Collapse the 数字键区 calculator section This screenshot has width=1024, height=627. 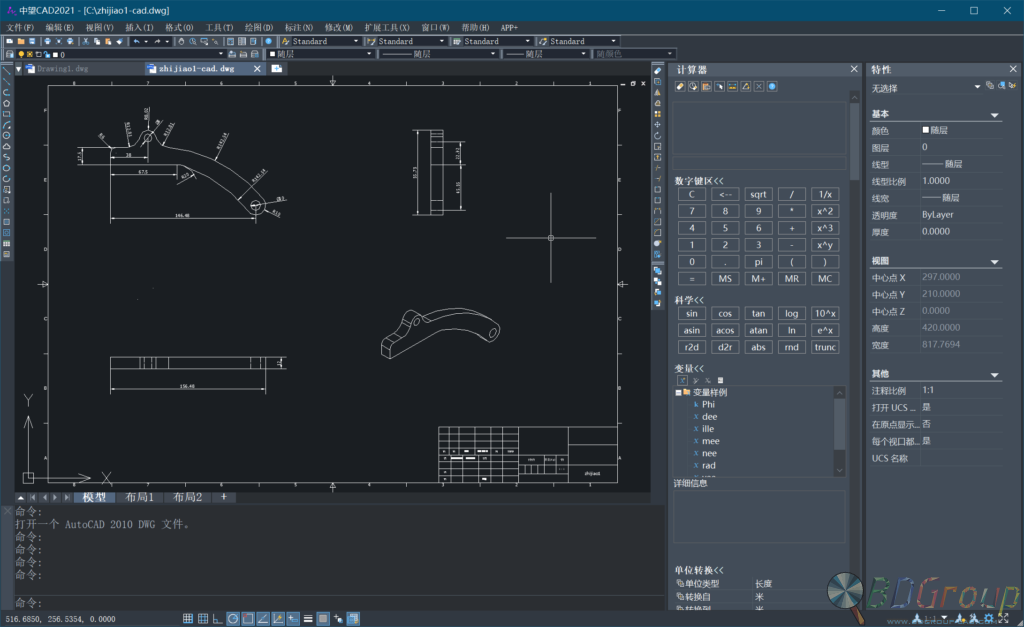click(x=699, y=181)
